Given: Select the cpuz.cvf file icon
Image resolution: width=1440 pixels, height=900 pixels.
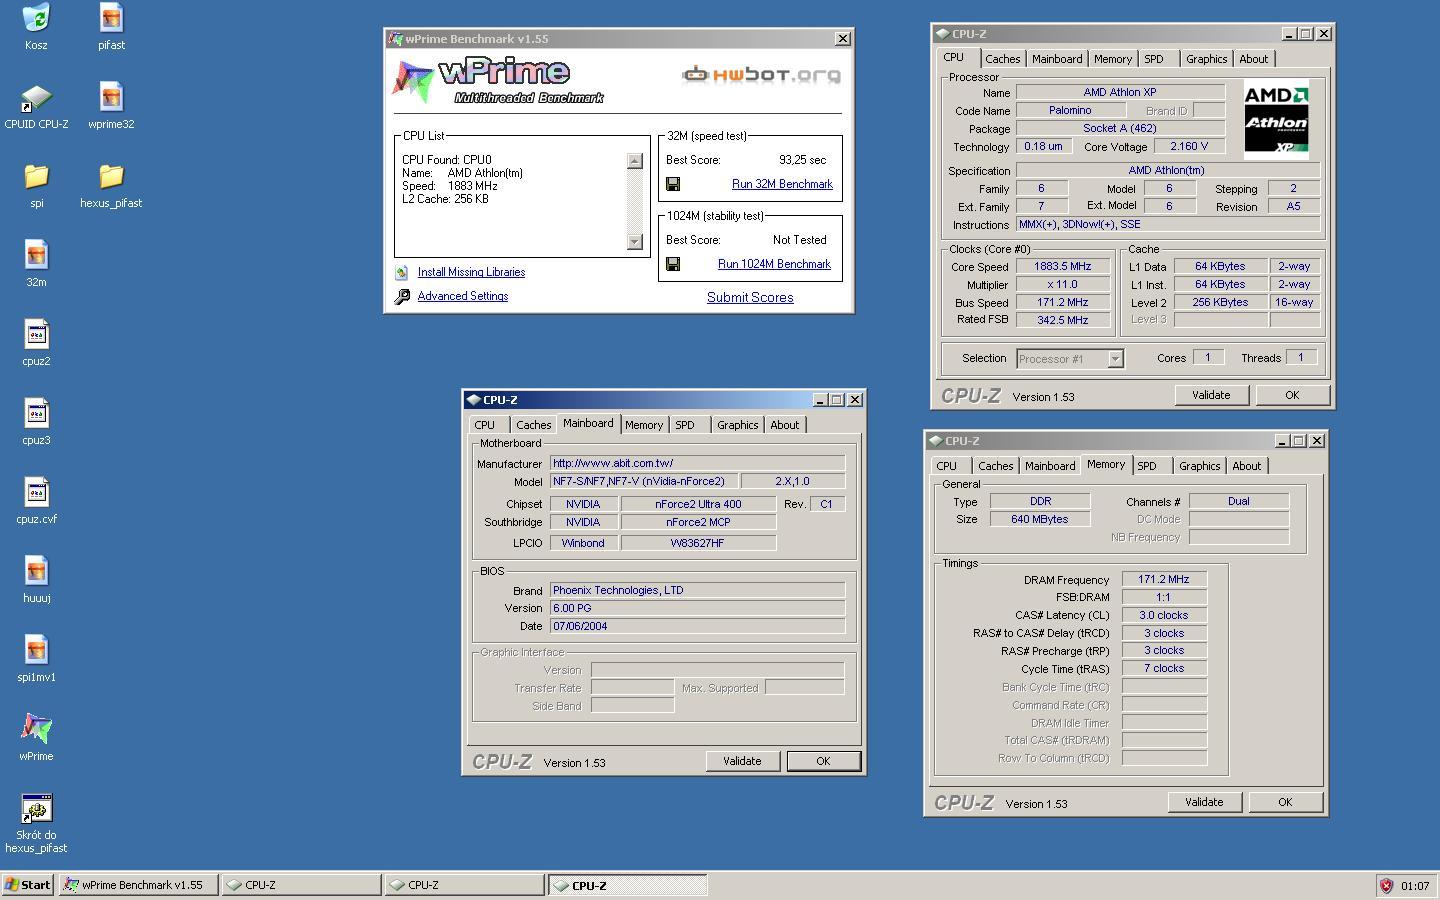Looking at the screenshot, I should click(36, 492).
